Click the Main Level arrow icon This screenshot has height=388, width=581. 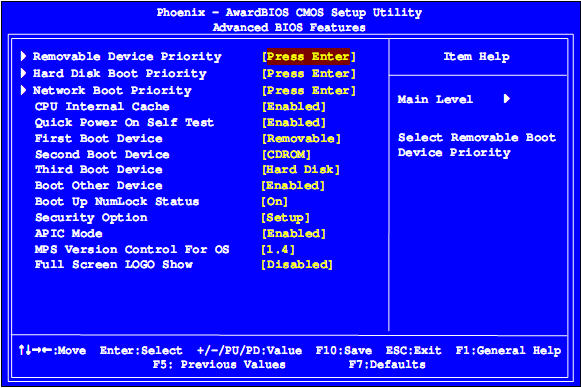pos(507,99)
